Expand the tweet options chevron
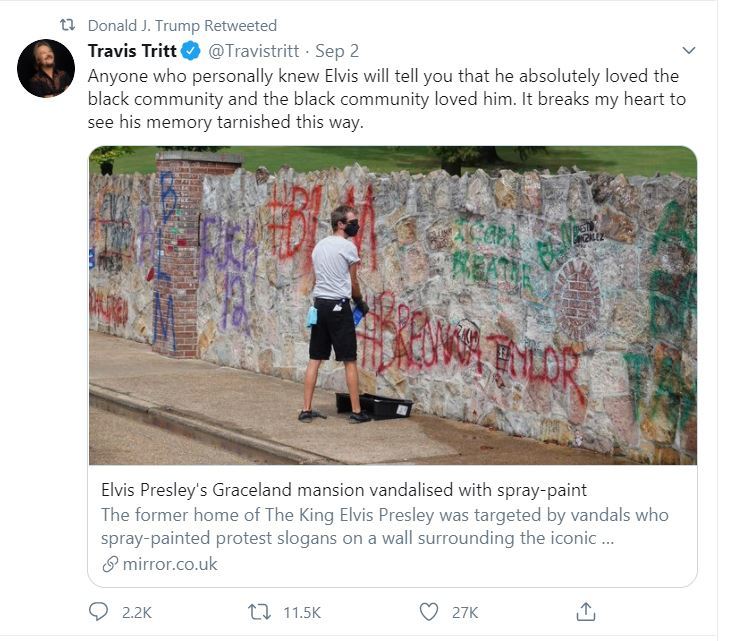This screenshot has height=641, width=751. point(688,50)
